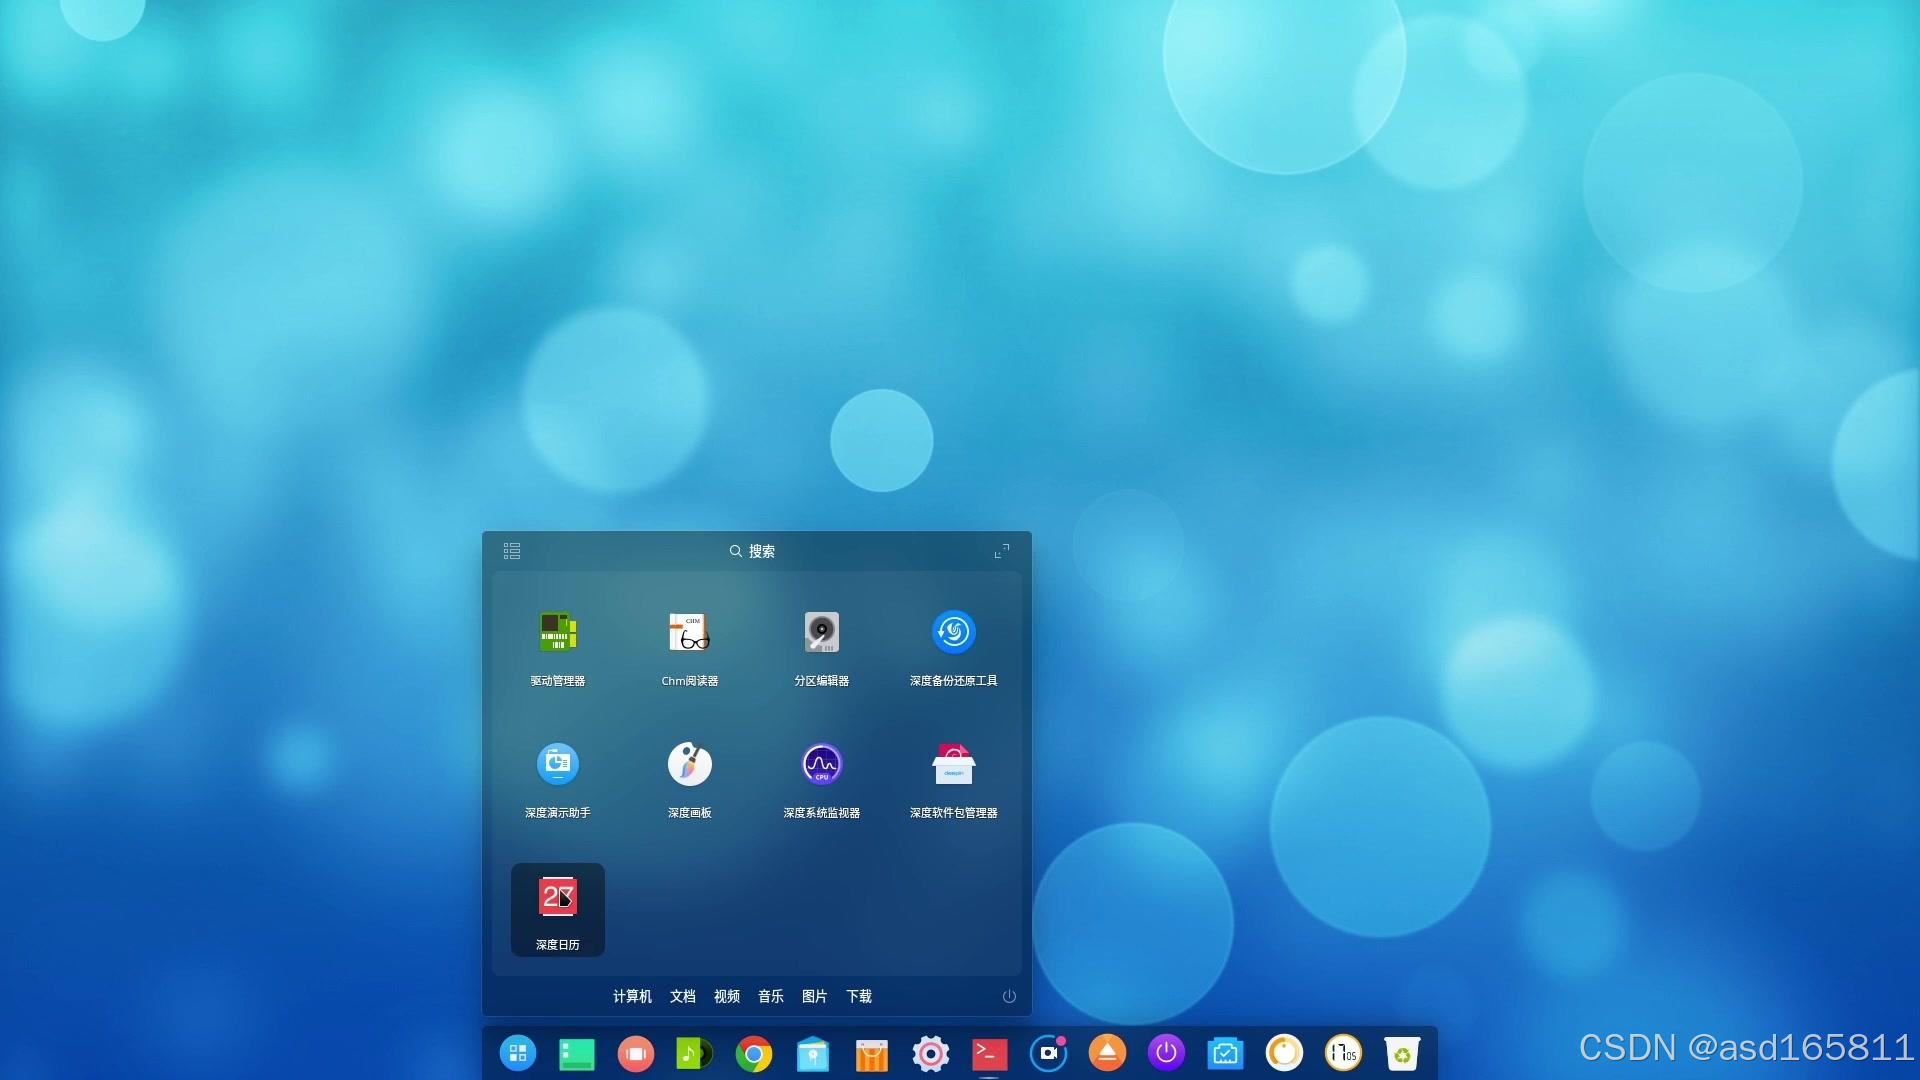
Task: Open multitasking view dock icon
Action: [636, 1053]
